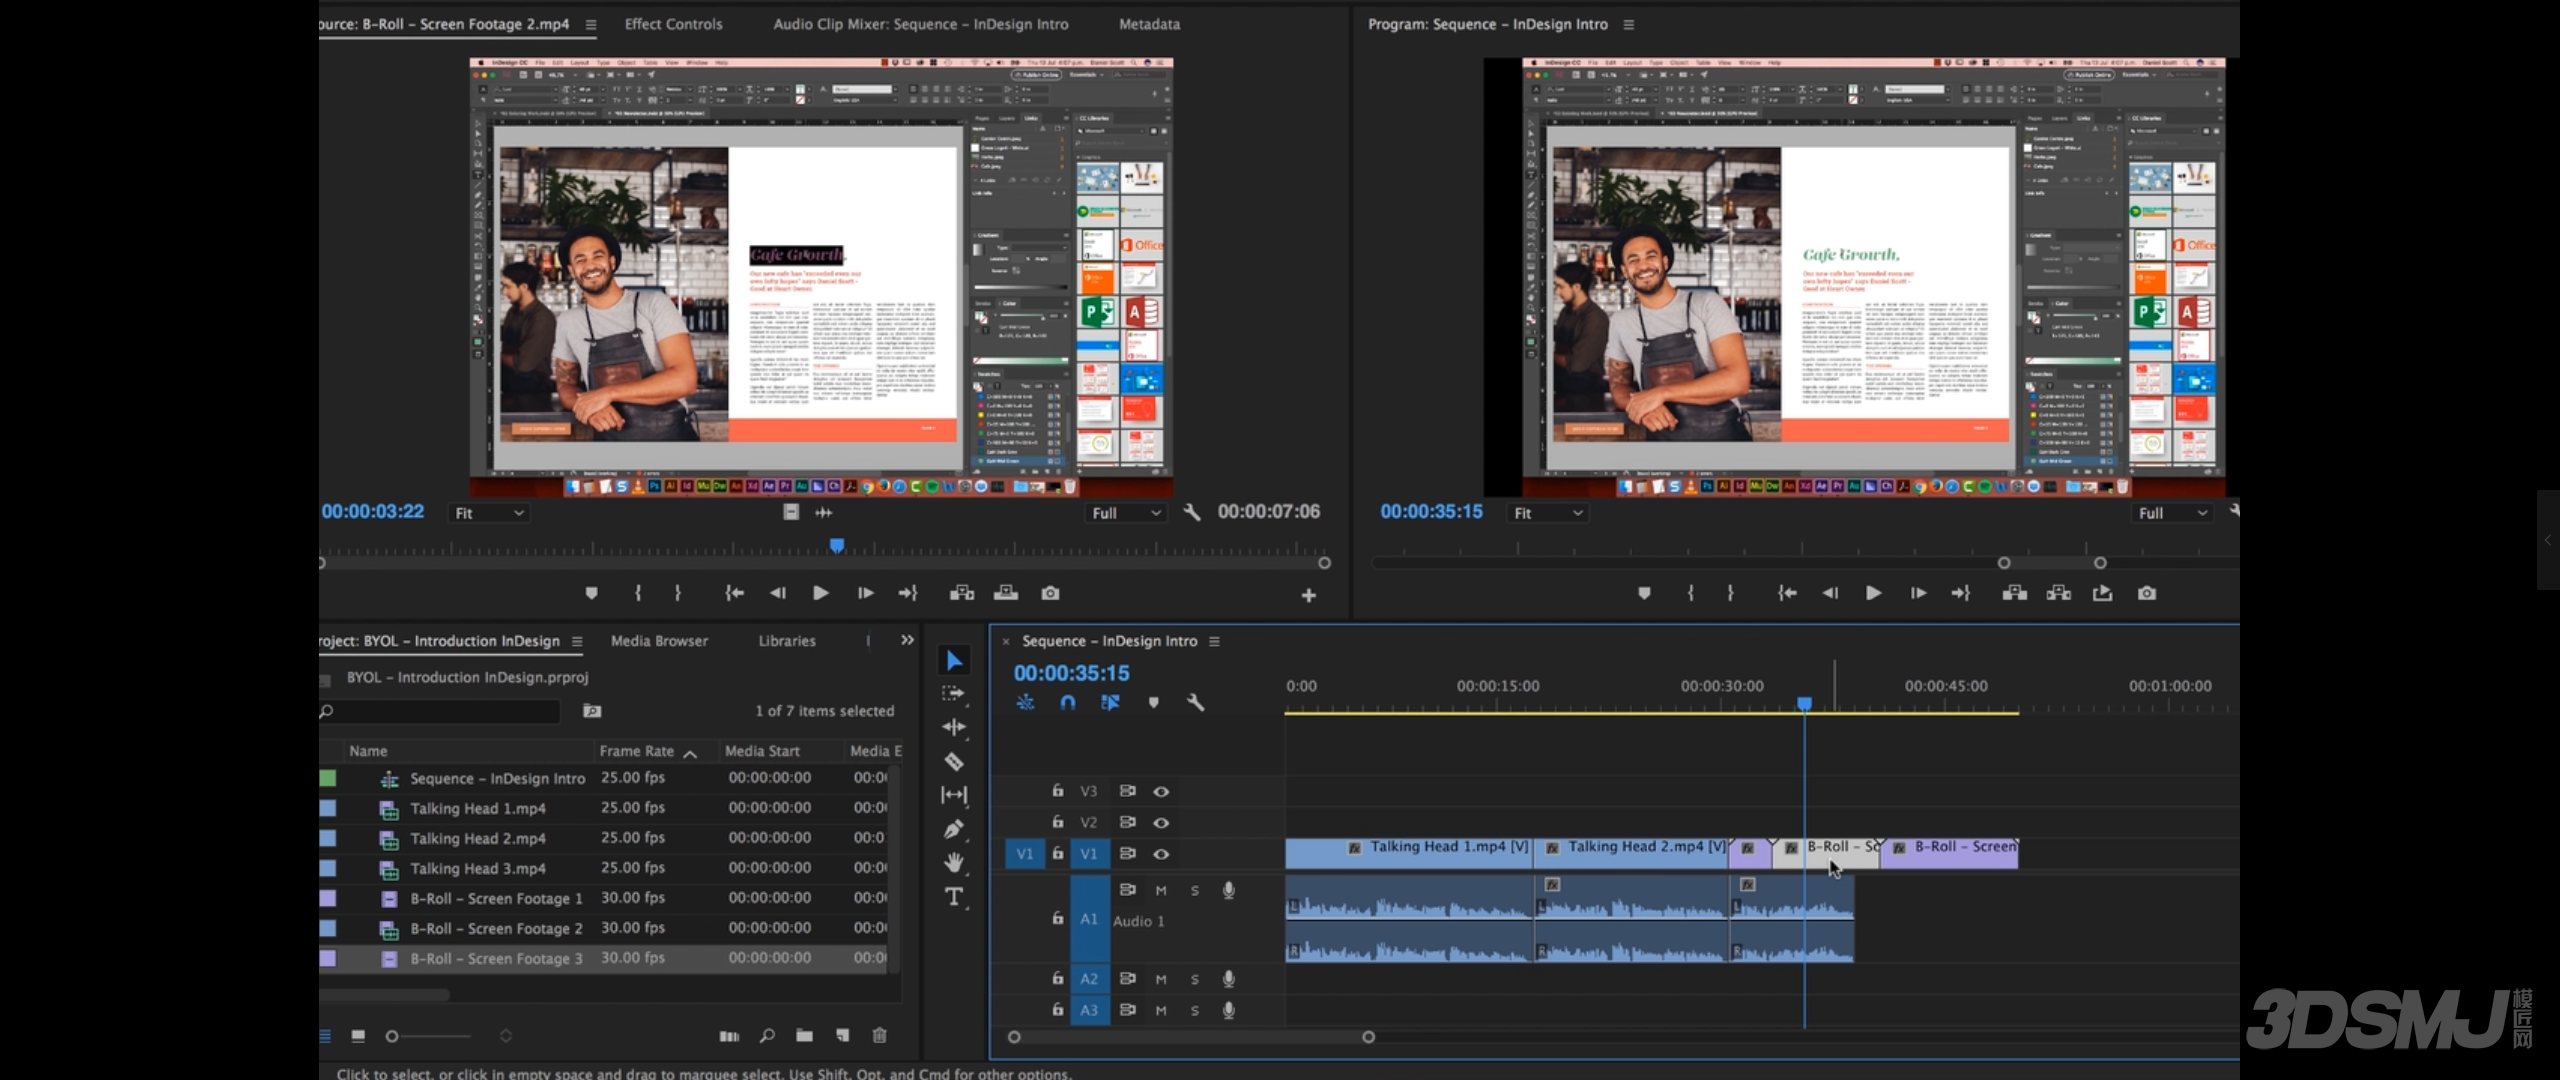Switch to Audio Clip Mixer tab
The height and width of the screenshot is (1080, 2560).
tap(920, 24)
